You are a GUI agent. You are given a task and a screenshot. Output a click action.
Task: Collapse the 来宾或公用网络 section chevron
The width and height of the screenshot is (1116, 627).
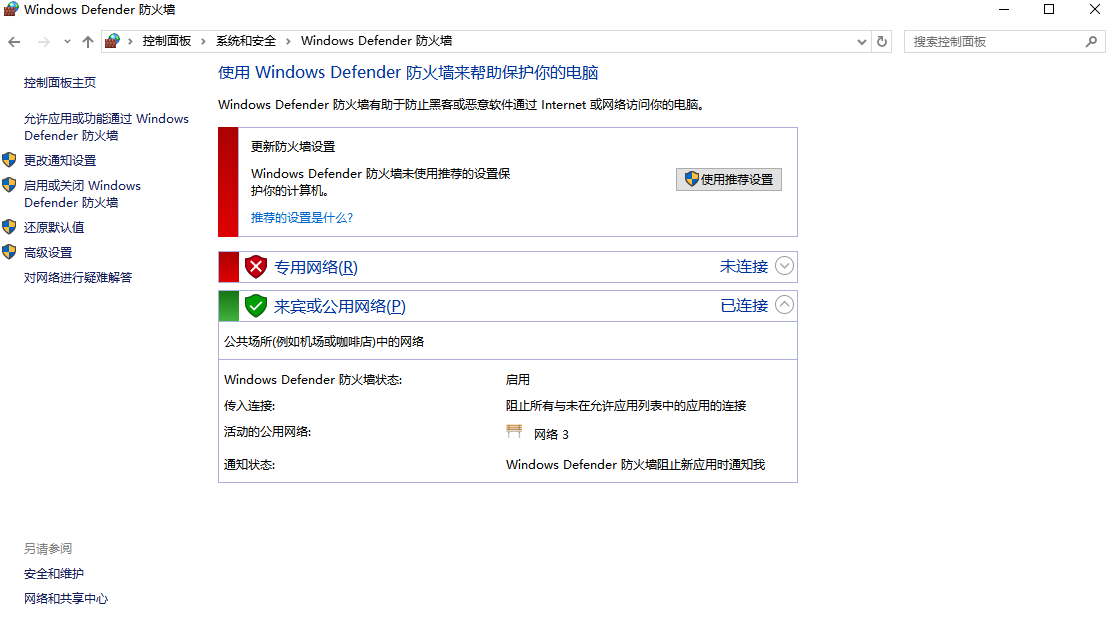(784, 305)
